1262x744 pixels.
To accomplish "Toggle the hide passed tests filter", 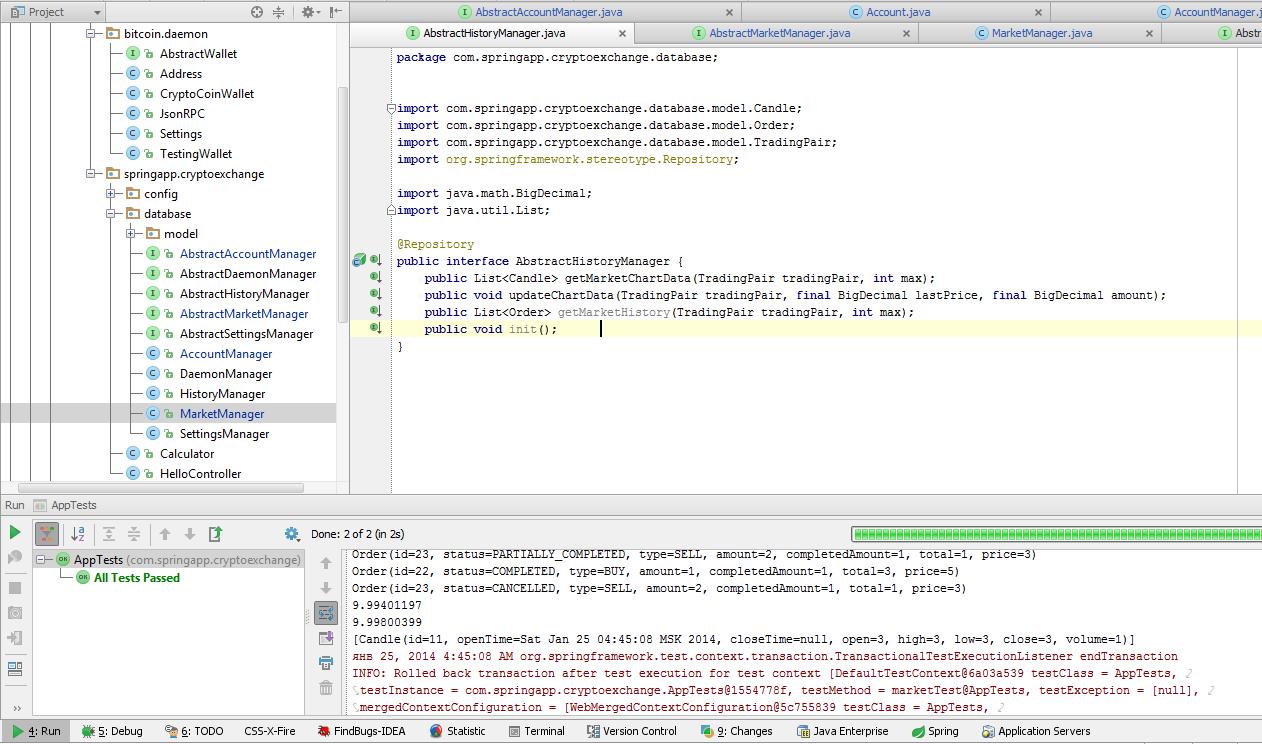I will pyautogui.click(x=46, y=534).
